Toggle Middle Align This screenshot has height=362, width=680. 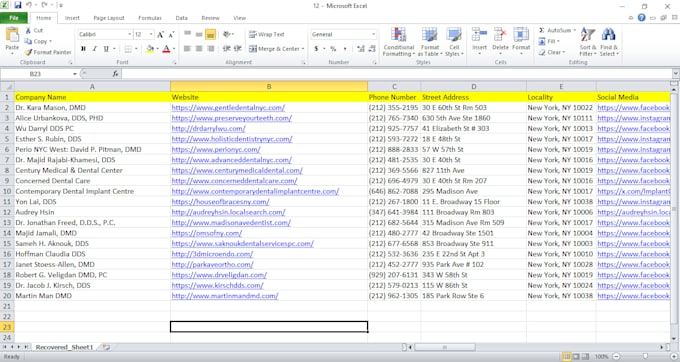[199, 34]
